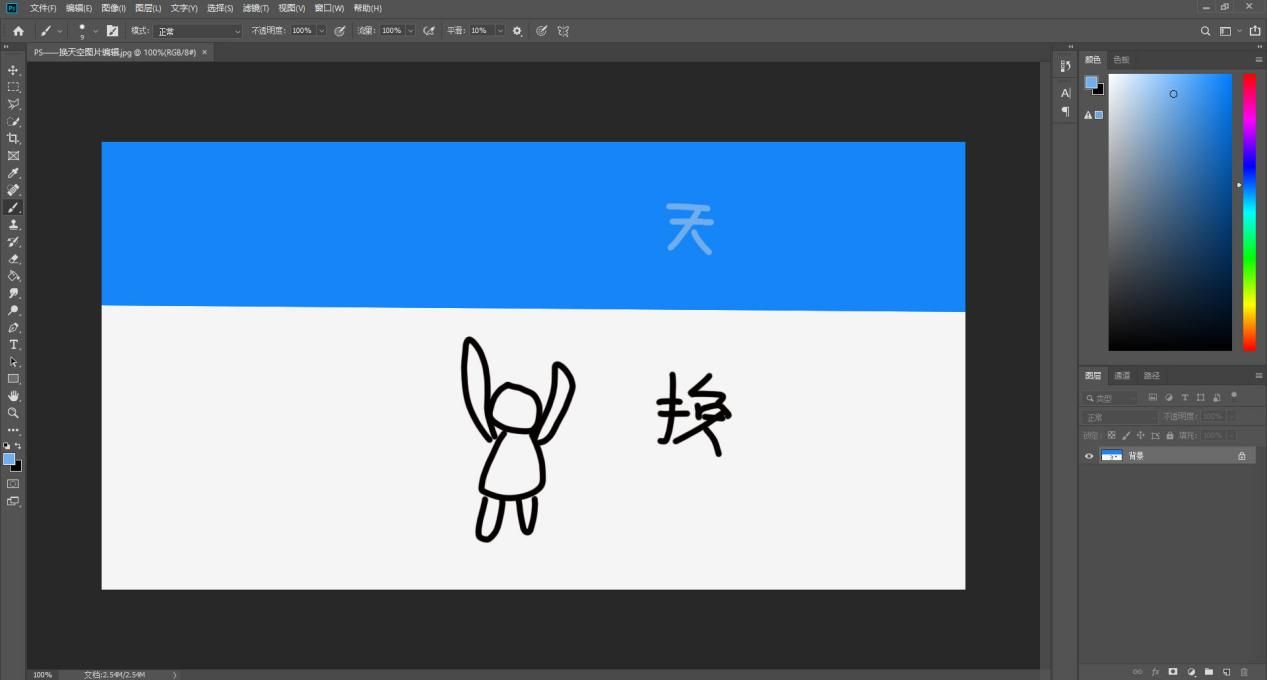The image size is (1267, 680).
Task: Select the Pen tool
Action: [13, 327]
